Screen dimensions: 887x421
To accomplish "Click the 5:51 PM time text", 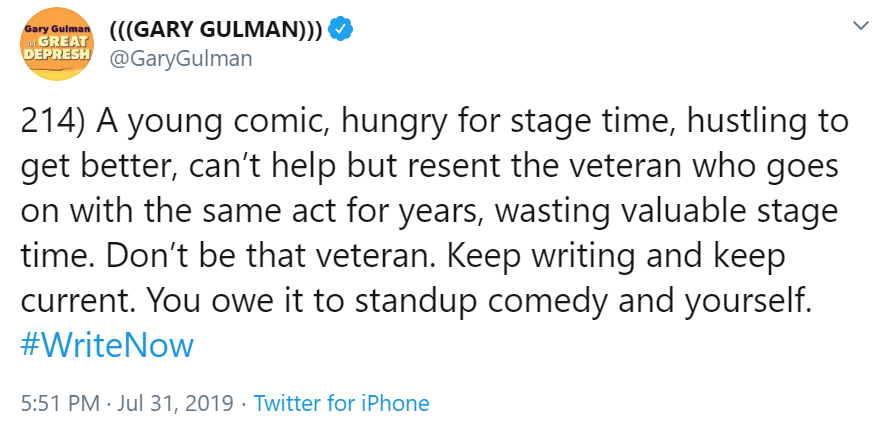I will [x=59, y=404].
